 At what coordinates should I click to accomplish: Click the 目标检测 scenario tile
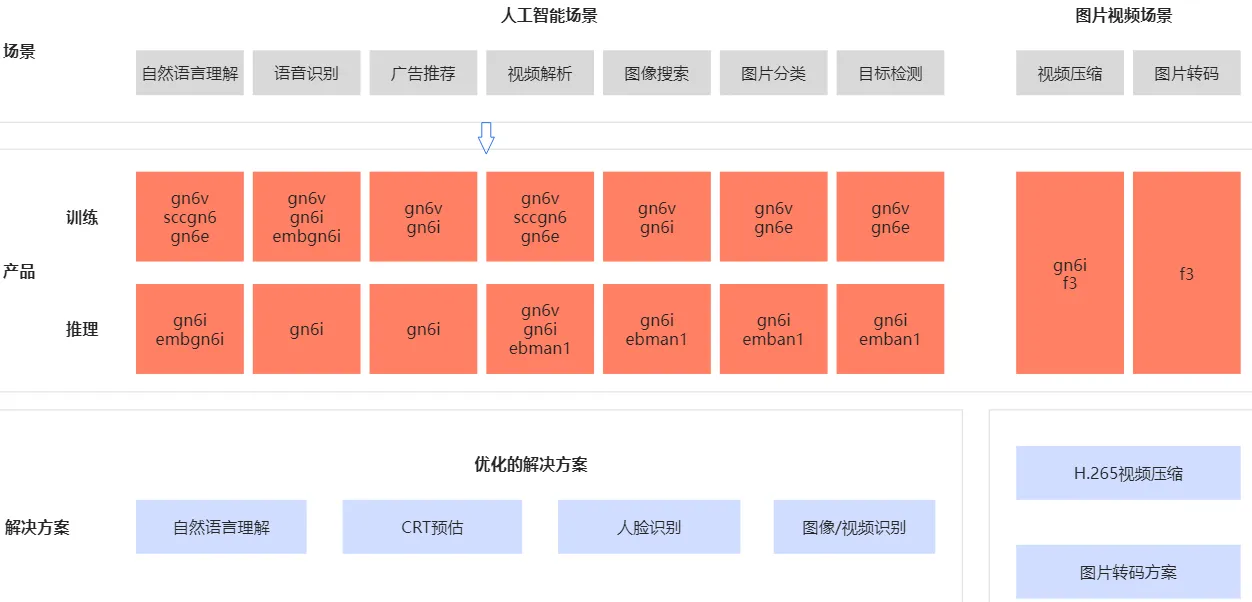tap(890, 72)
